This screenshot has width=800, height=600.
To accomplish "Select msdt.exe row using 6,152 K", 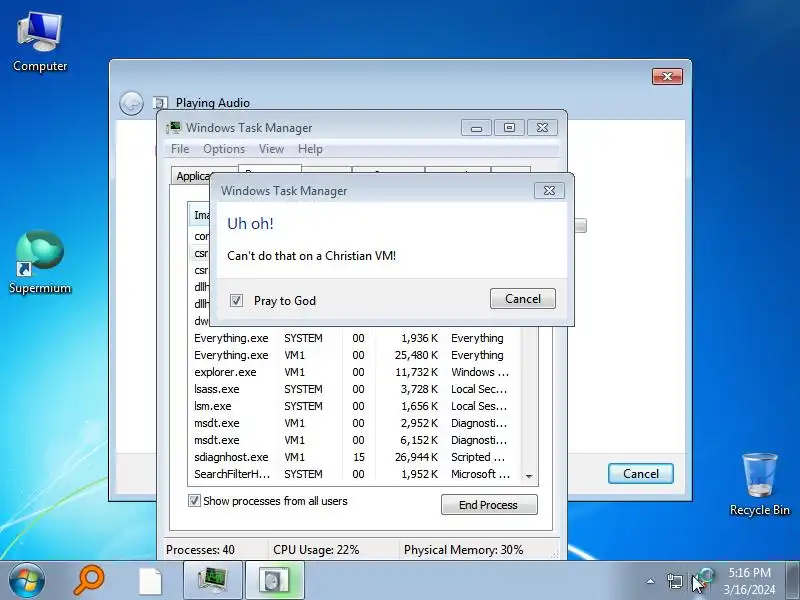I will (x=355, y=440).
